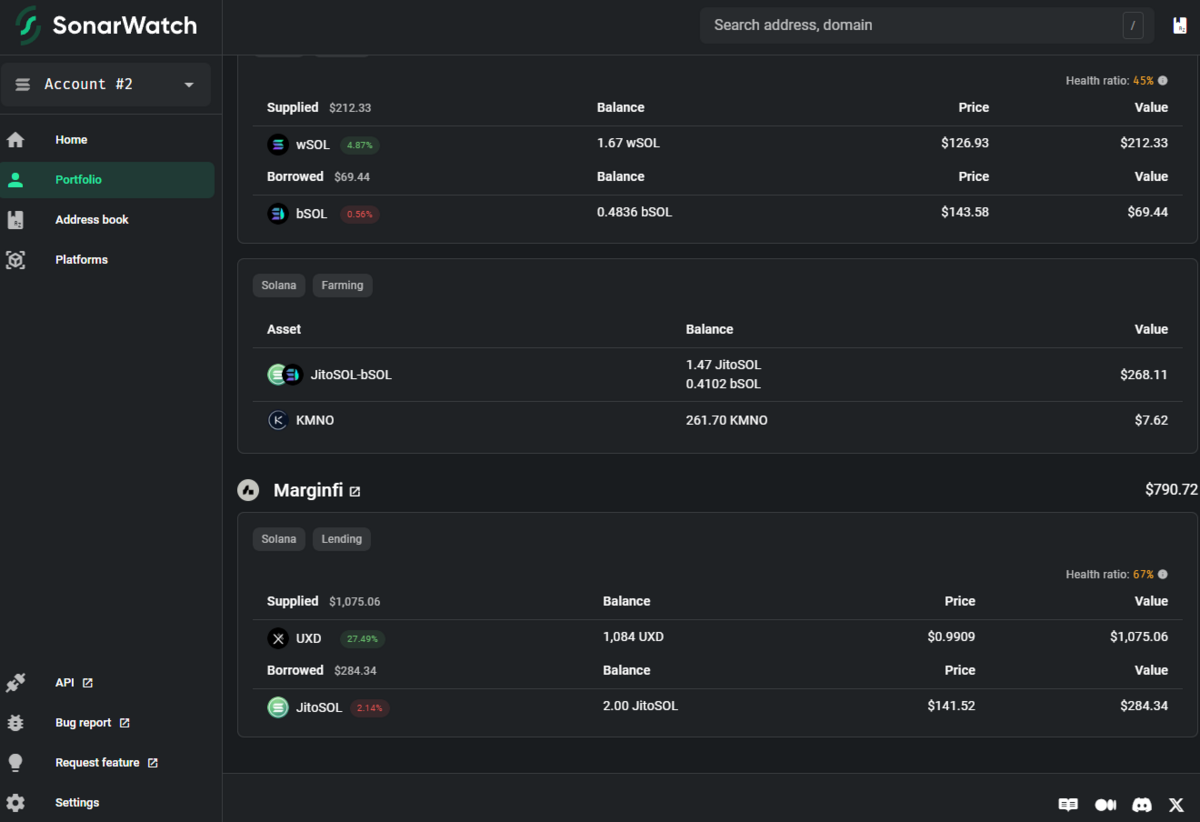Click the Request feature lightbulb icon
The height and width of the screenshot is (822, 1200).
coord(15,763)
